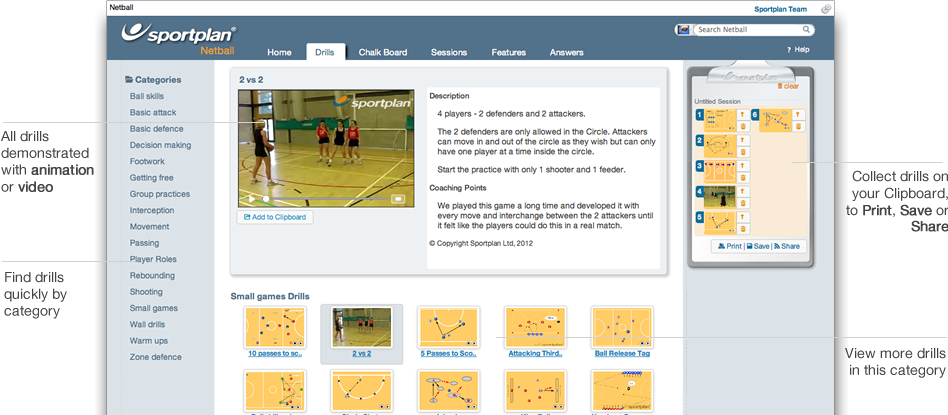Click the sport selector icon beside search
Viewport: 948px width, 415px height.
[x=683, y=29]
